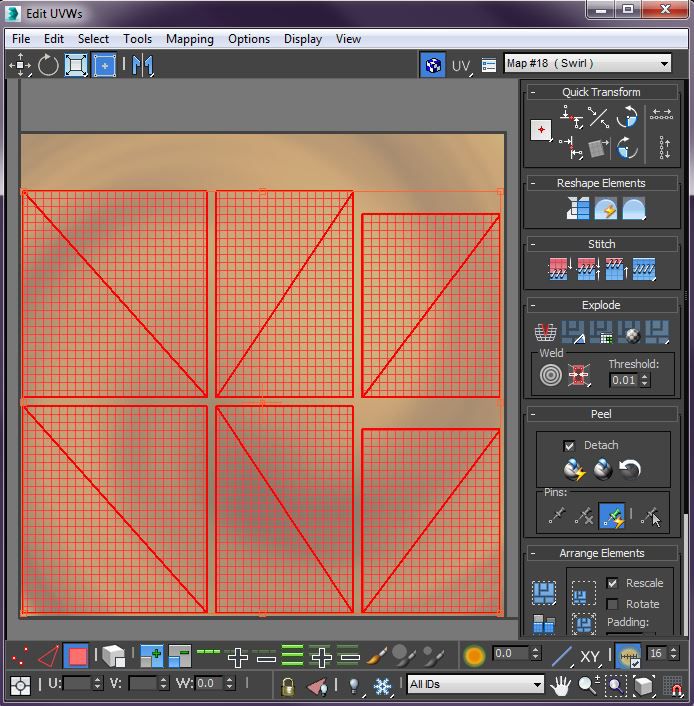This screenshot has width=694, height=706.
Task: Click the Mirror horizontal icon in toolbar
Action: (143, 66)
